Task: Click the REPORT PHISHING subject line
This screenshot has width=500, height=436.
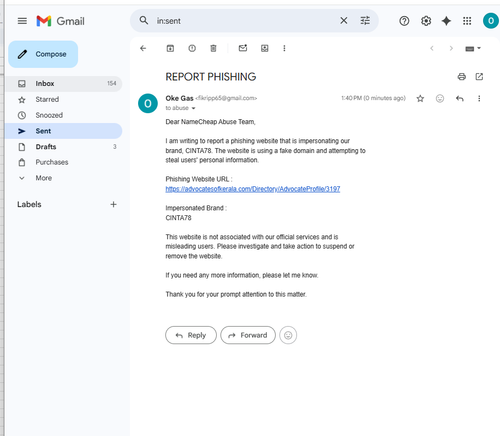Action: click(211, 77)
